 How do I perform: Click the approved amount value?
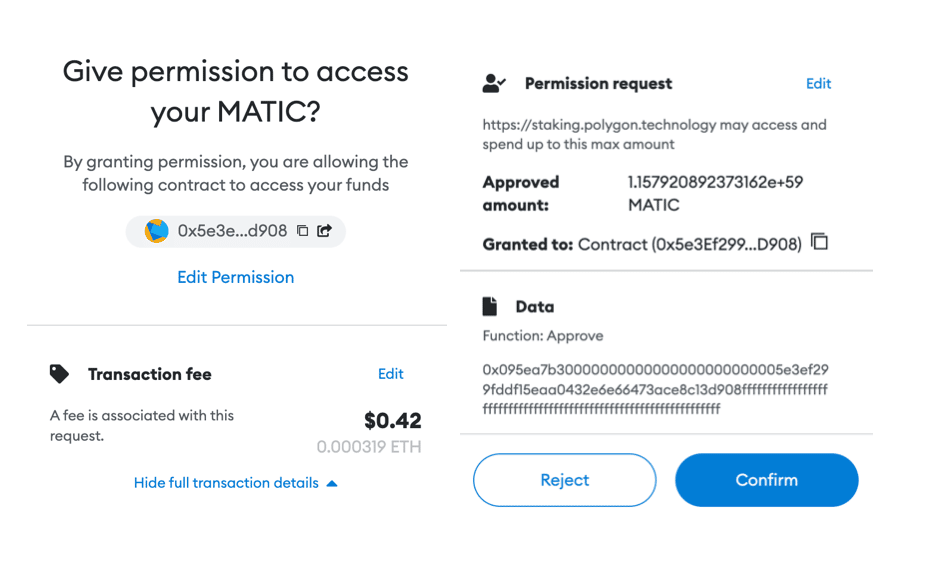click(715, 193)
